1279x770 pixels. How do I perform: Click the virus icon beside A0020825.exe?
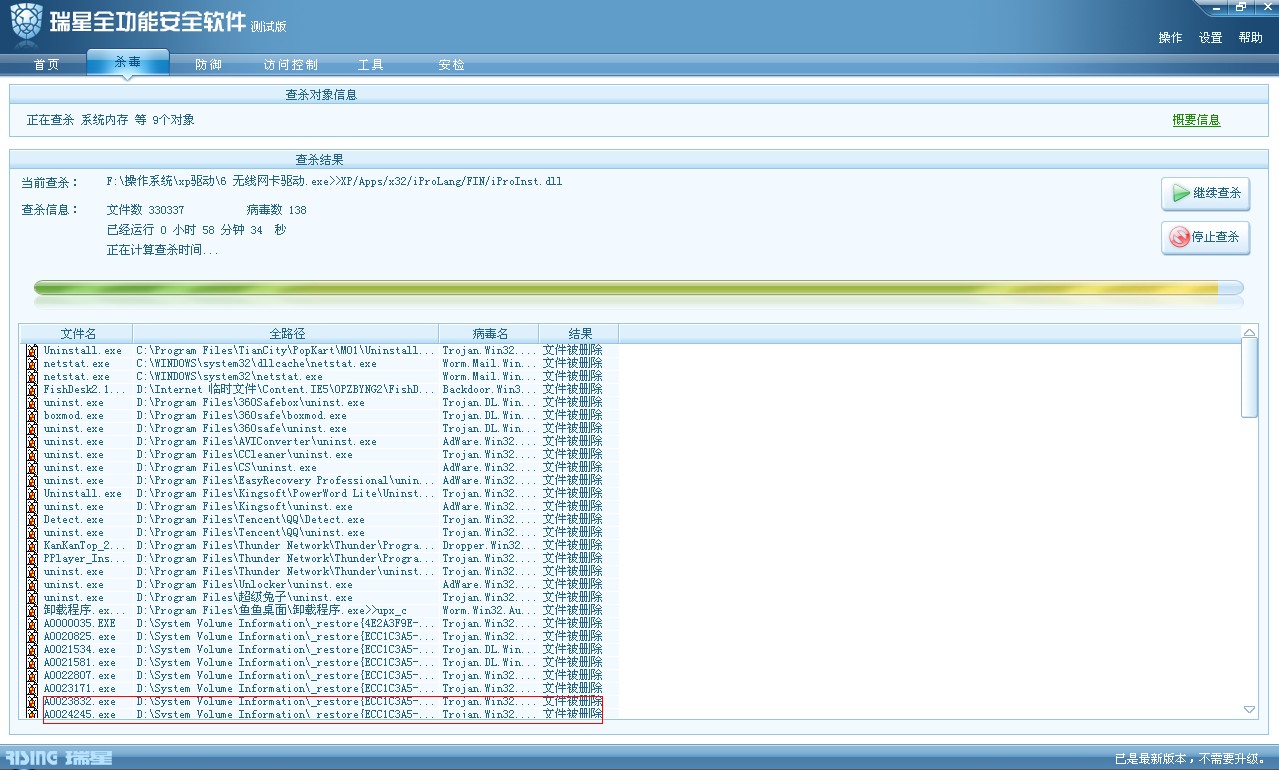(x=32, y=637)
